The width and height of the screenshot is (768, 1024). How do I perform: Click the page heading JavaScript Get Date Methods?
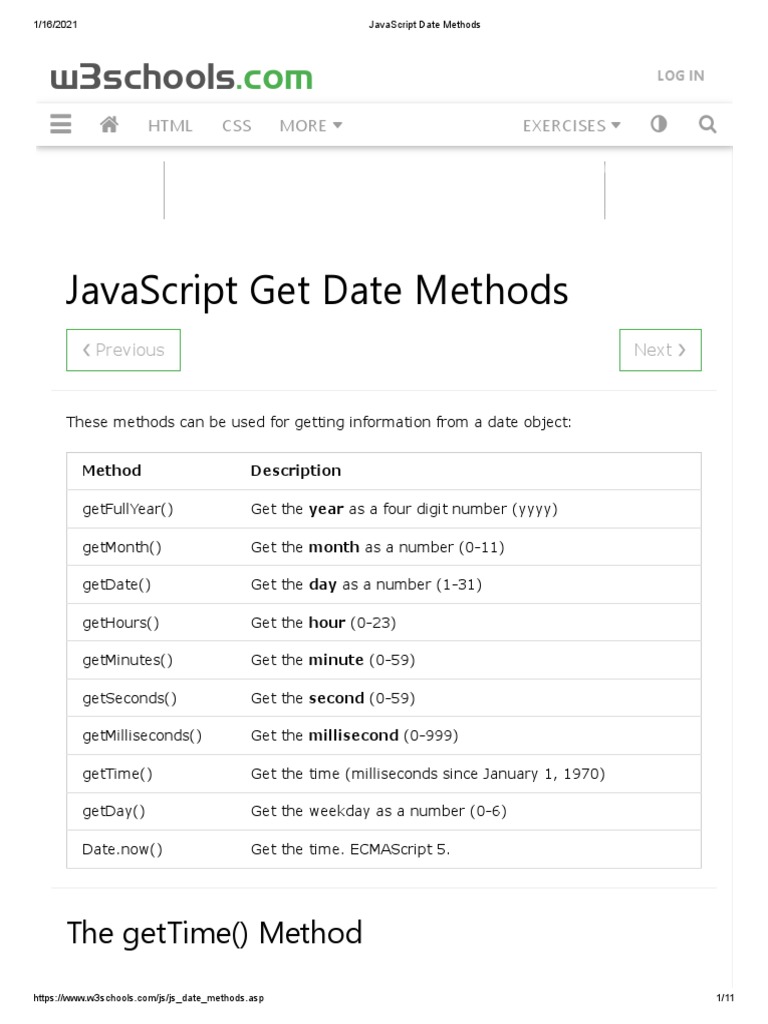pyautogui.click(x=317, y=291)
